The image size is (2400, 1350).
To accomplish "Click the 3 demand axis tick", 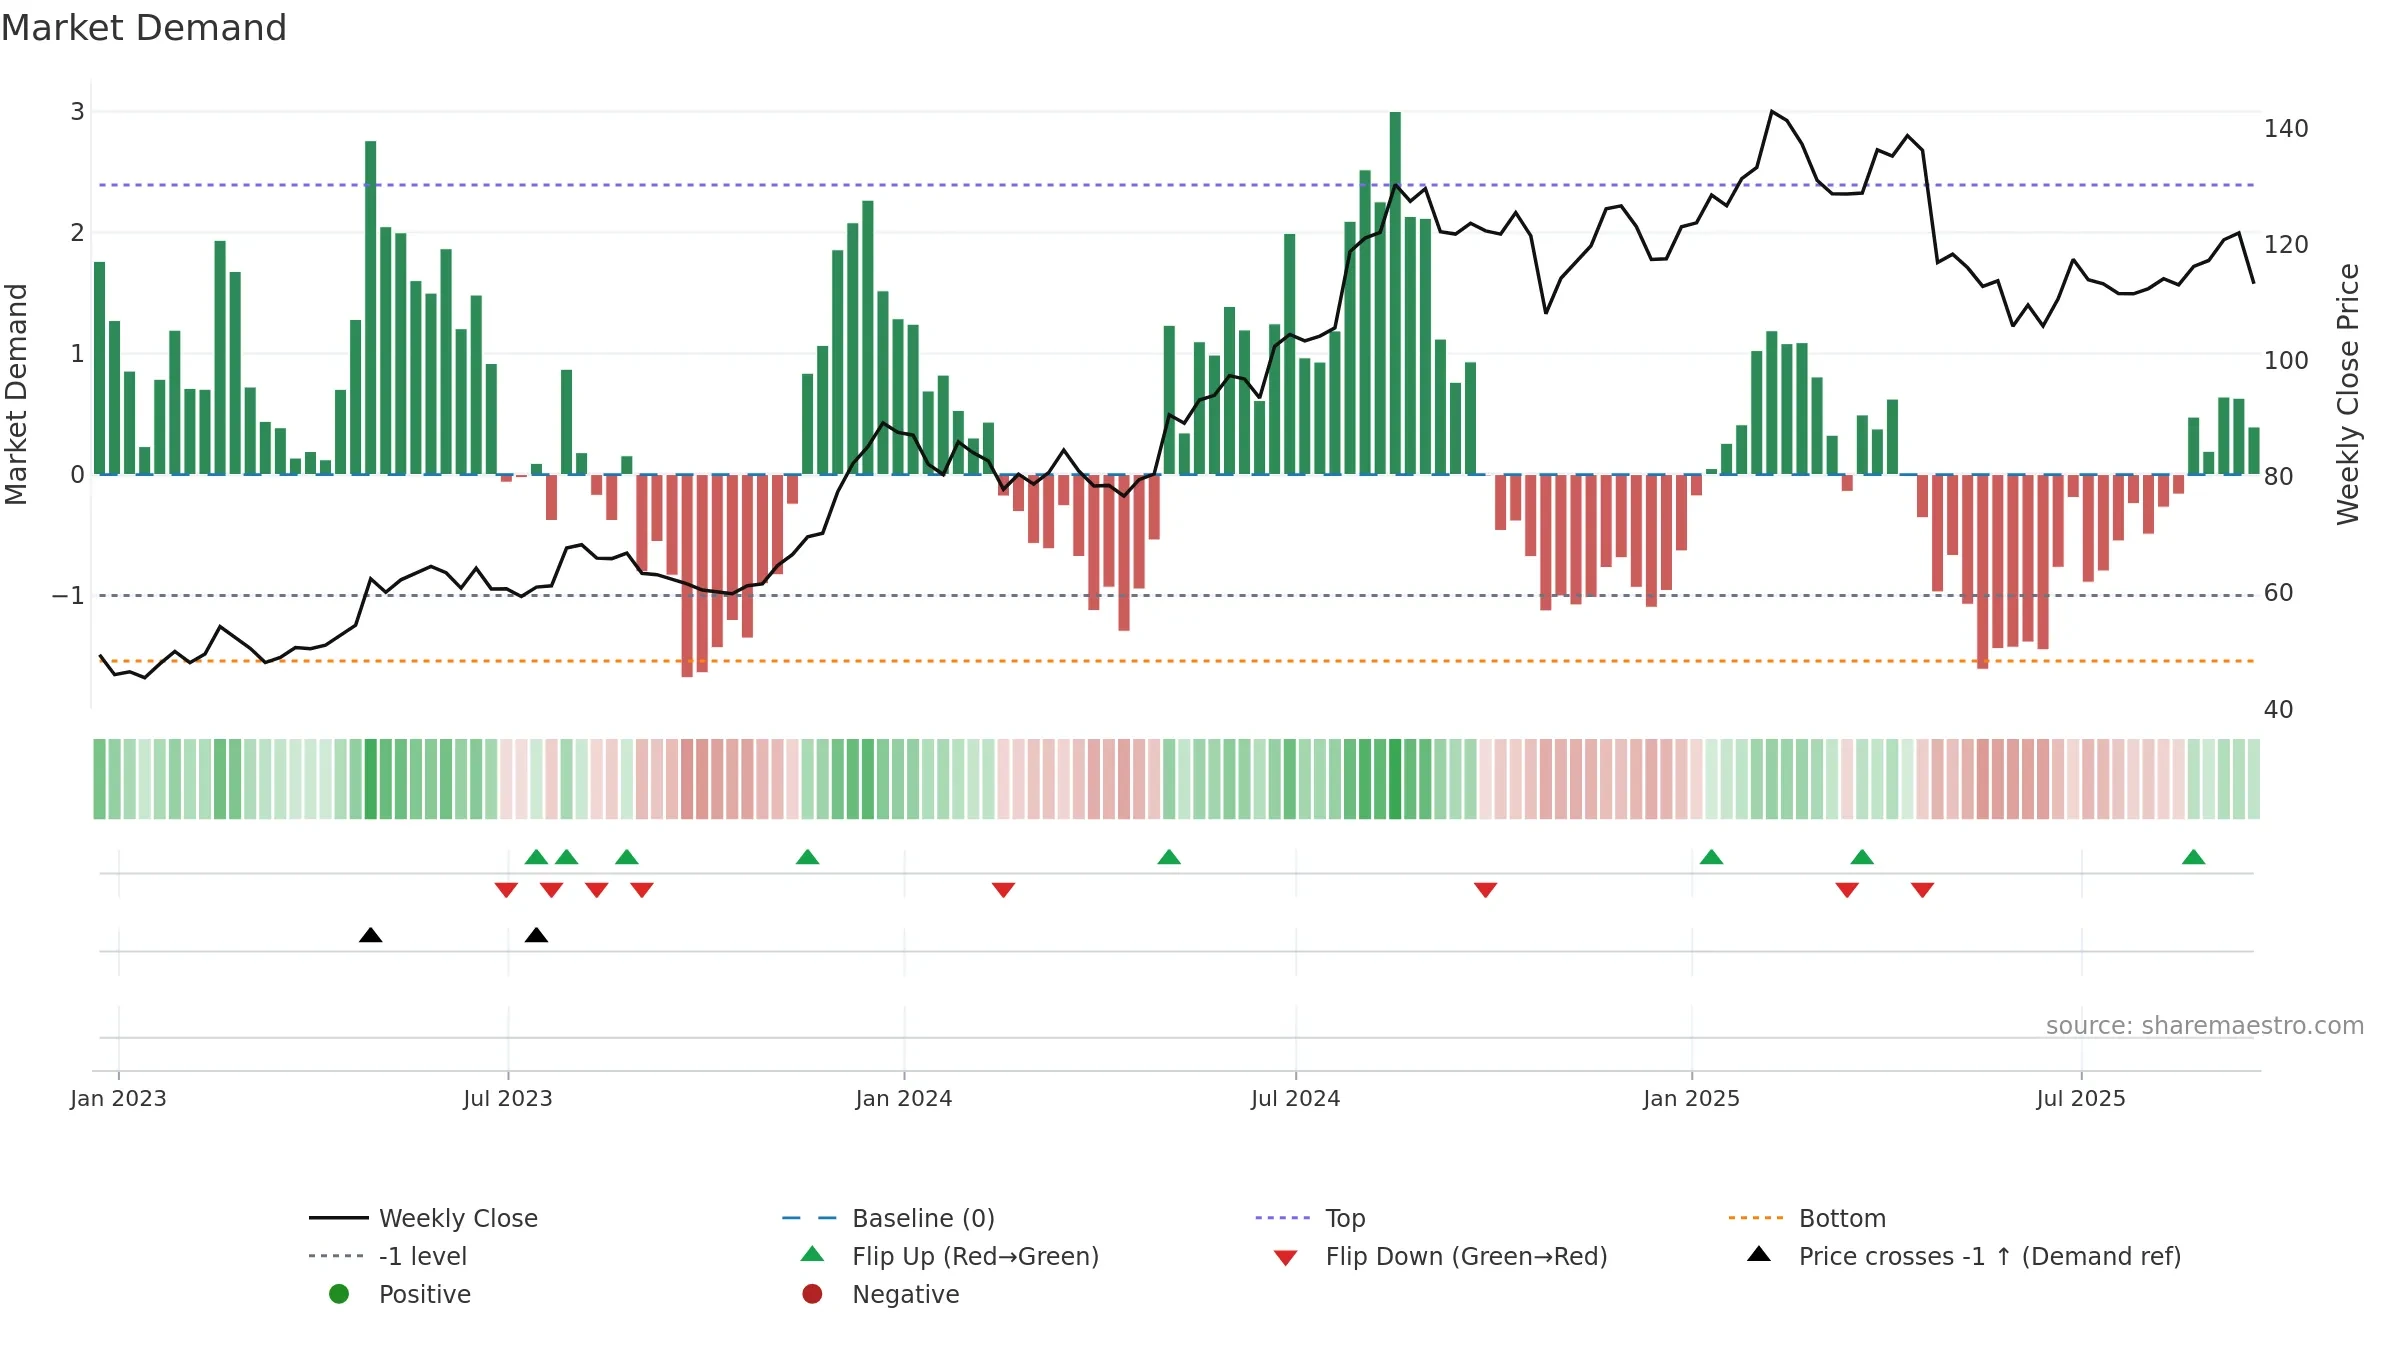I will 77,112.
